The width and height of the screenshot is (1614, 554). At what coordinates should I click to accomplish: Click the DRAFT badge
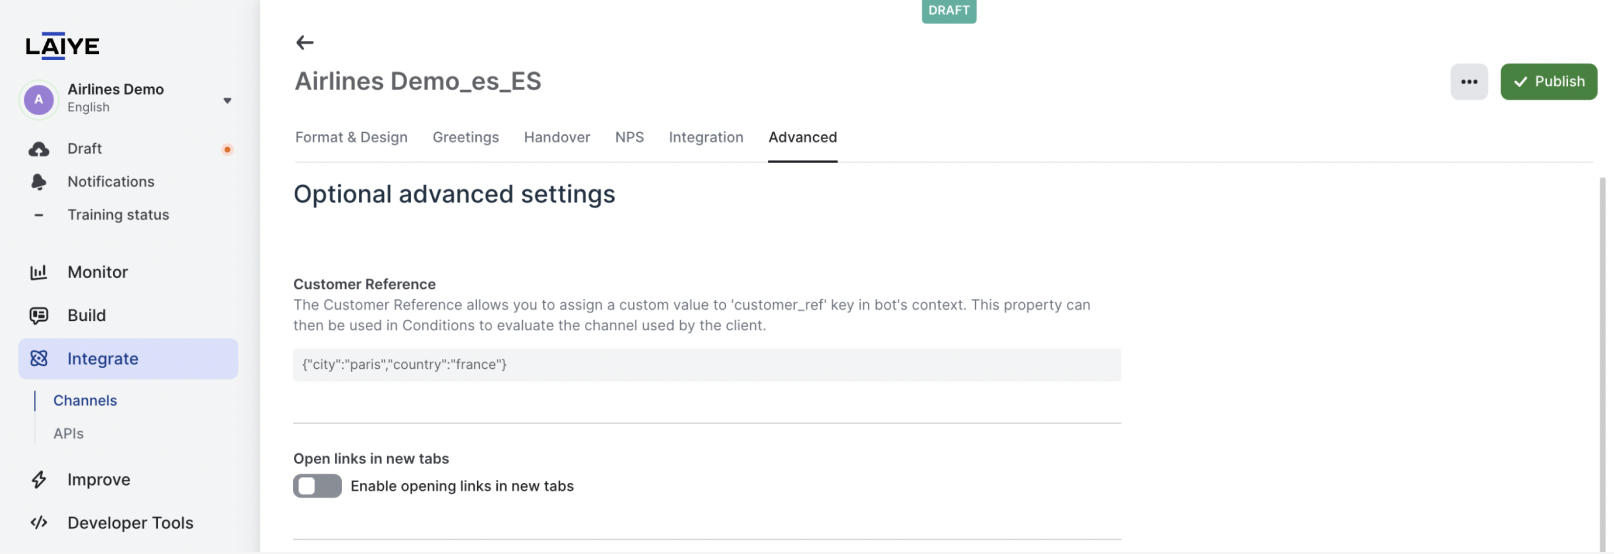coord(949,10)
